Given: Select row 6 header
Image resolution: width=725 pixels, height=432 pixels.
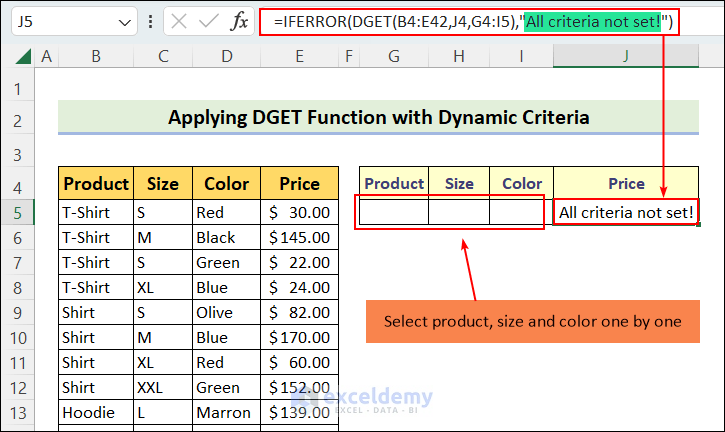Looking at the screenshot, I should (x=18, y=238).
